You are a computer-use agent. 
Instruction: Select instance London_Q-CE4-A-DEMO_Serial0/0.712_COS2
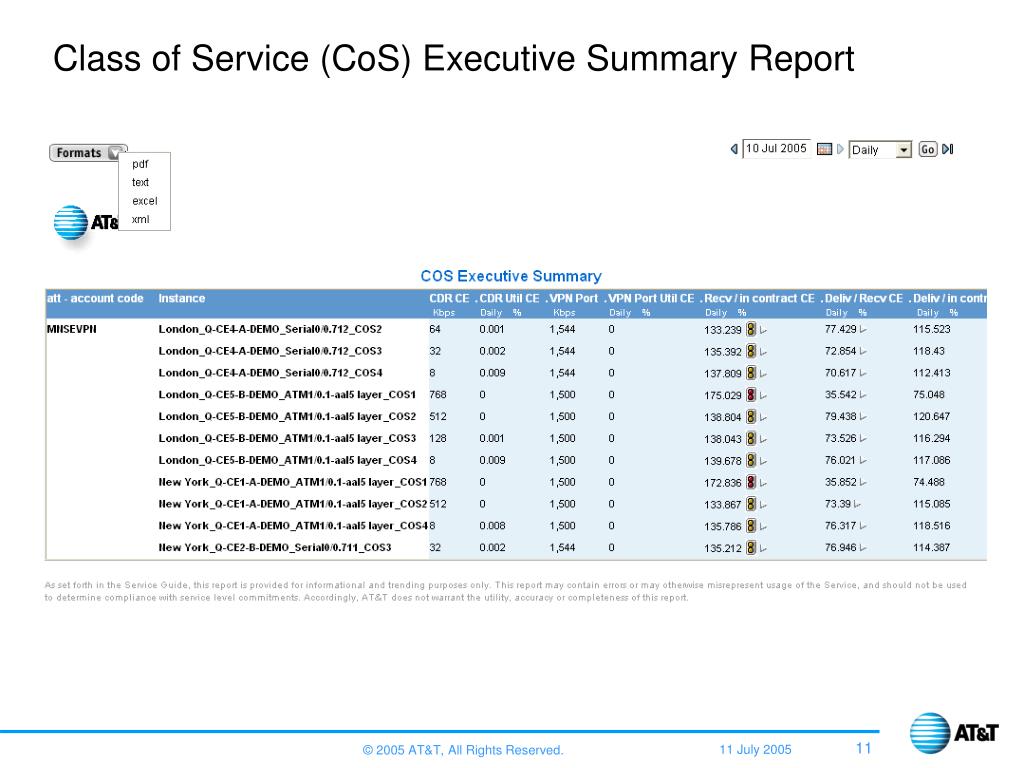270,329
